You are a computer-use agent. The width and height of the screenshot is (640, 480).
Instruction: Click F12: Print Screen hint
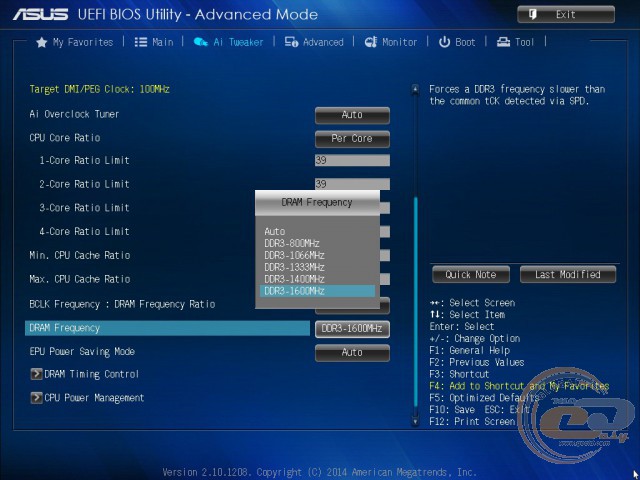coord(472,421)
